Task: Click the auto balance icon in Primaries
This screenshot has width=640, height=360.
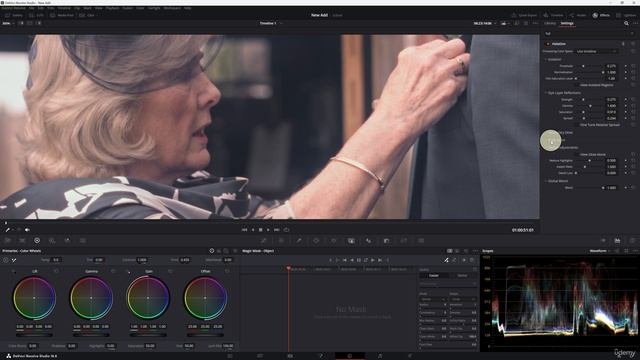Action: point(6,260)
